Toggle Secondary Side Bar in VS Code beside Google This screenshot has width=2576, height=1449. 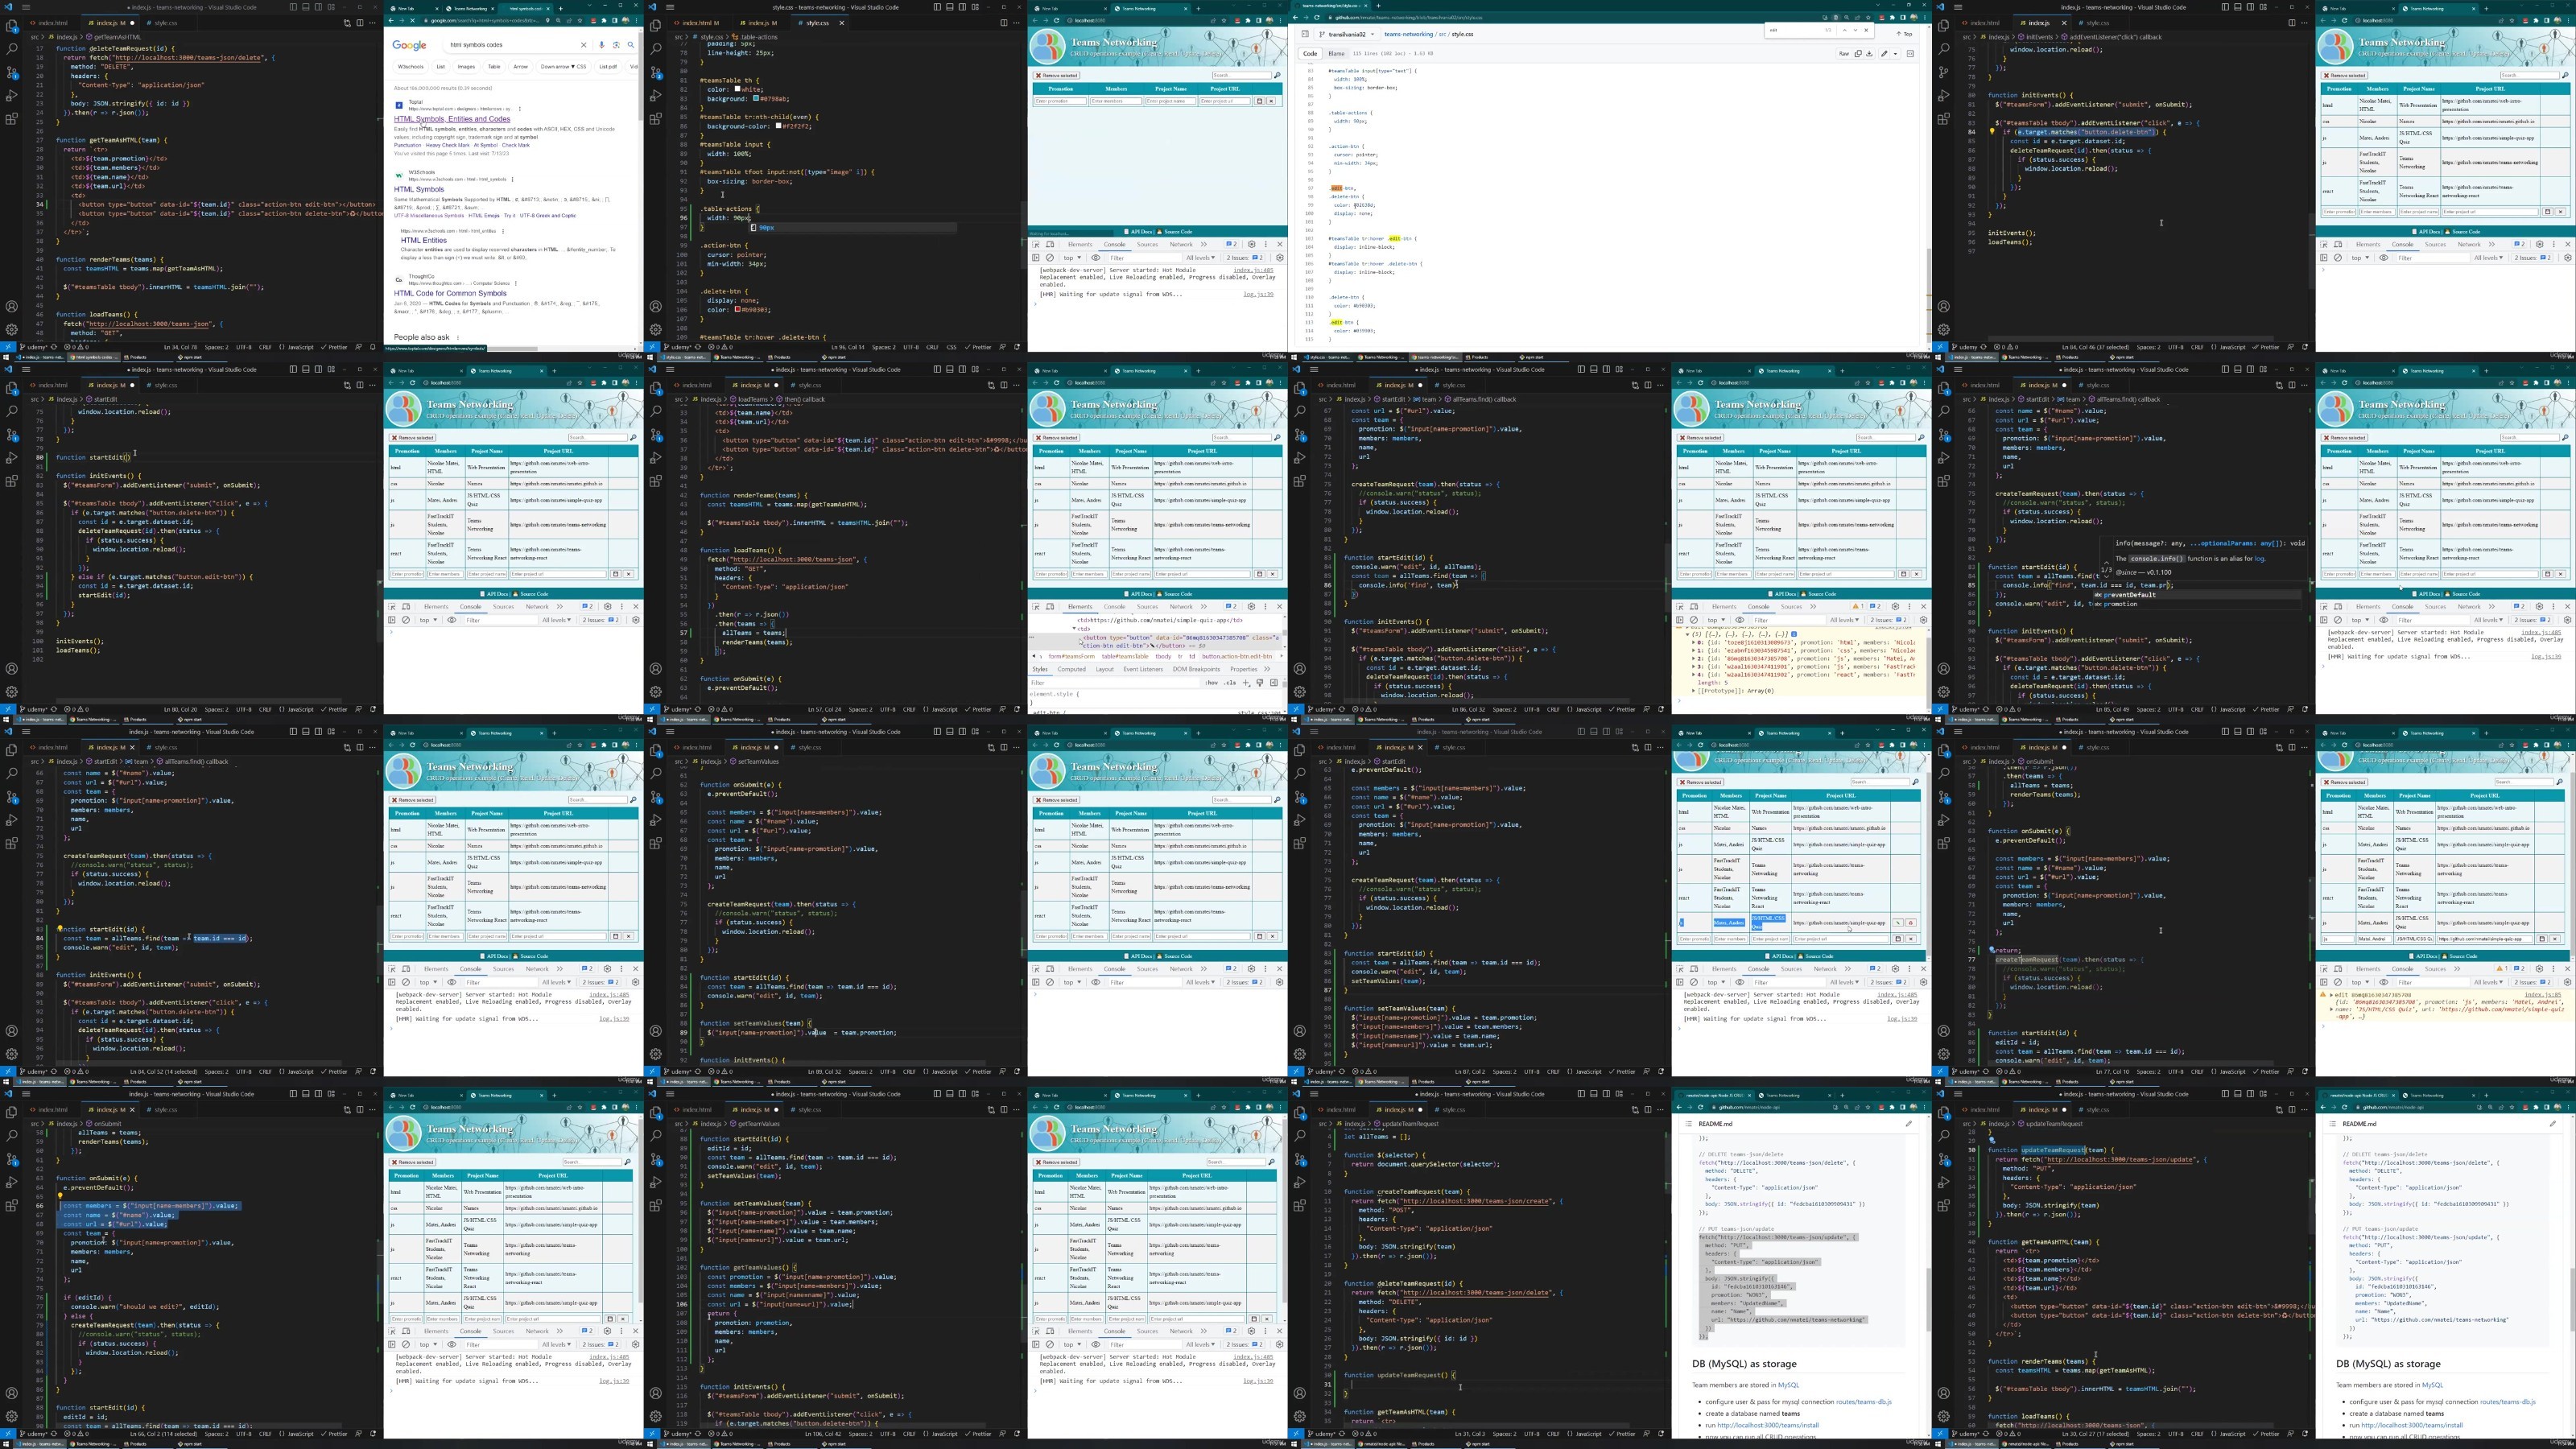coord(319,7)
